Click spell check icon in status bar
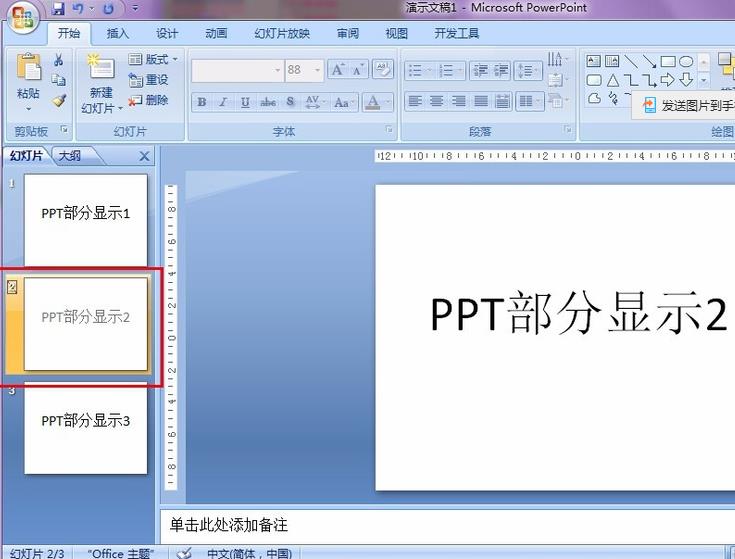This screenshot has width=735, height=559. coord(184,553)
